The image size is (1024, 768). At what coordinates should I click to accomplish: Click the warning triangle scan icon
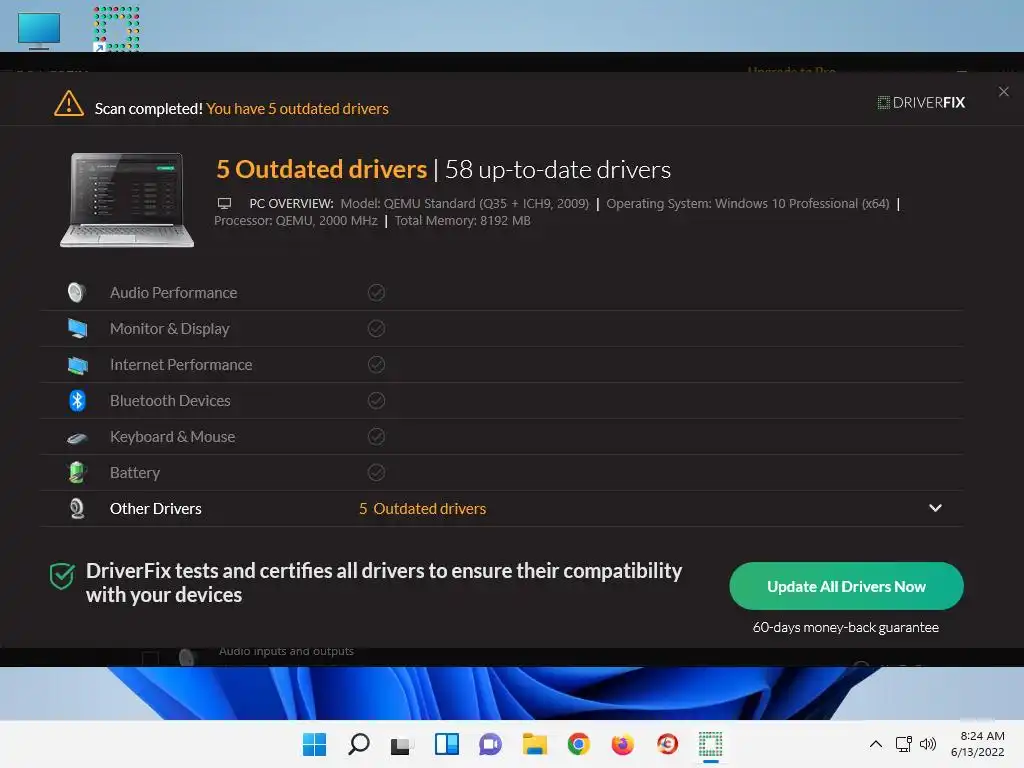(x=69, y=104)
